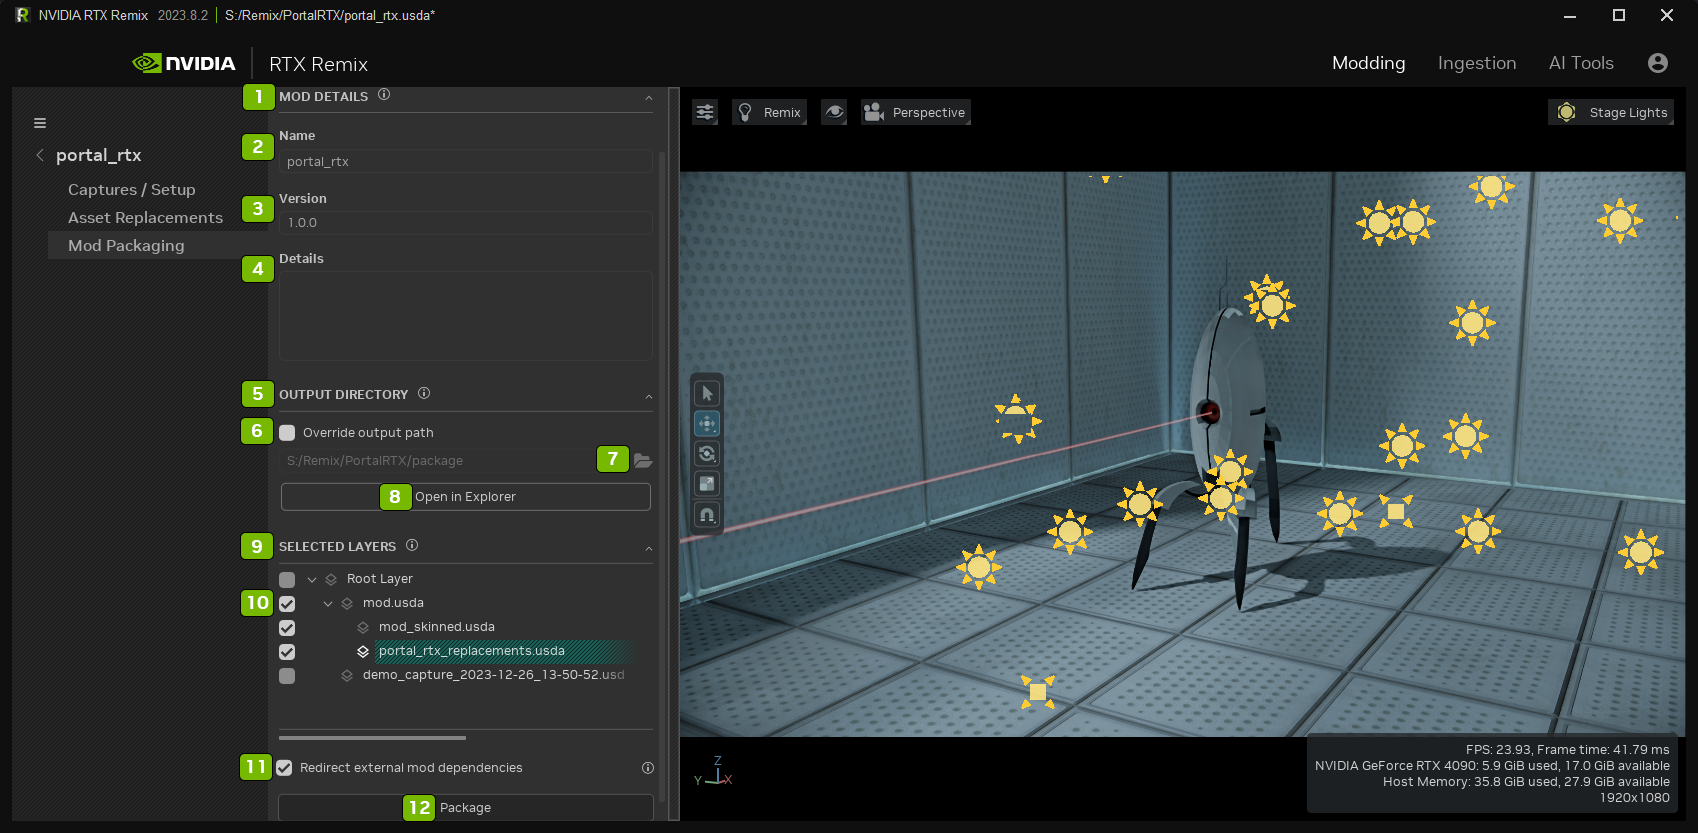Click the RTX Remix title bar app icon
The image size is (1698, 833).
point(22,15)
